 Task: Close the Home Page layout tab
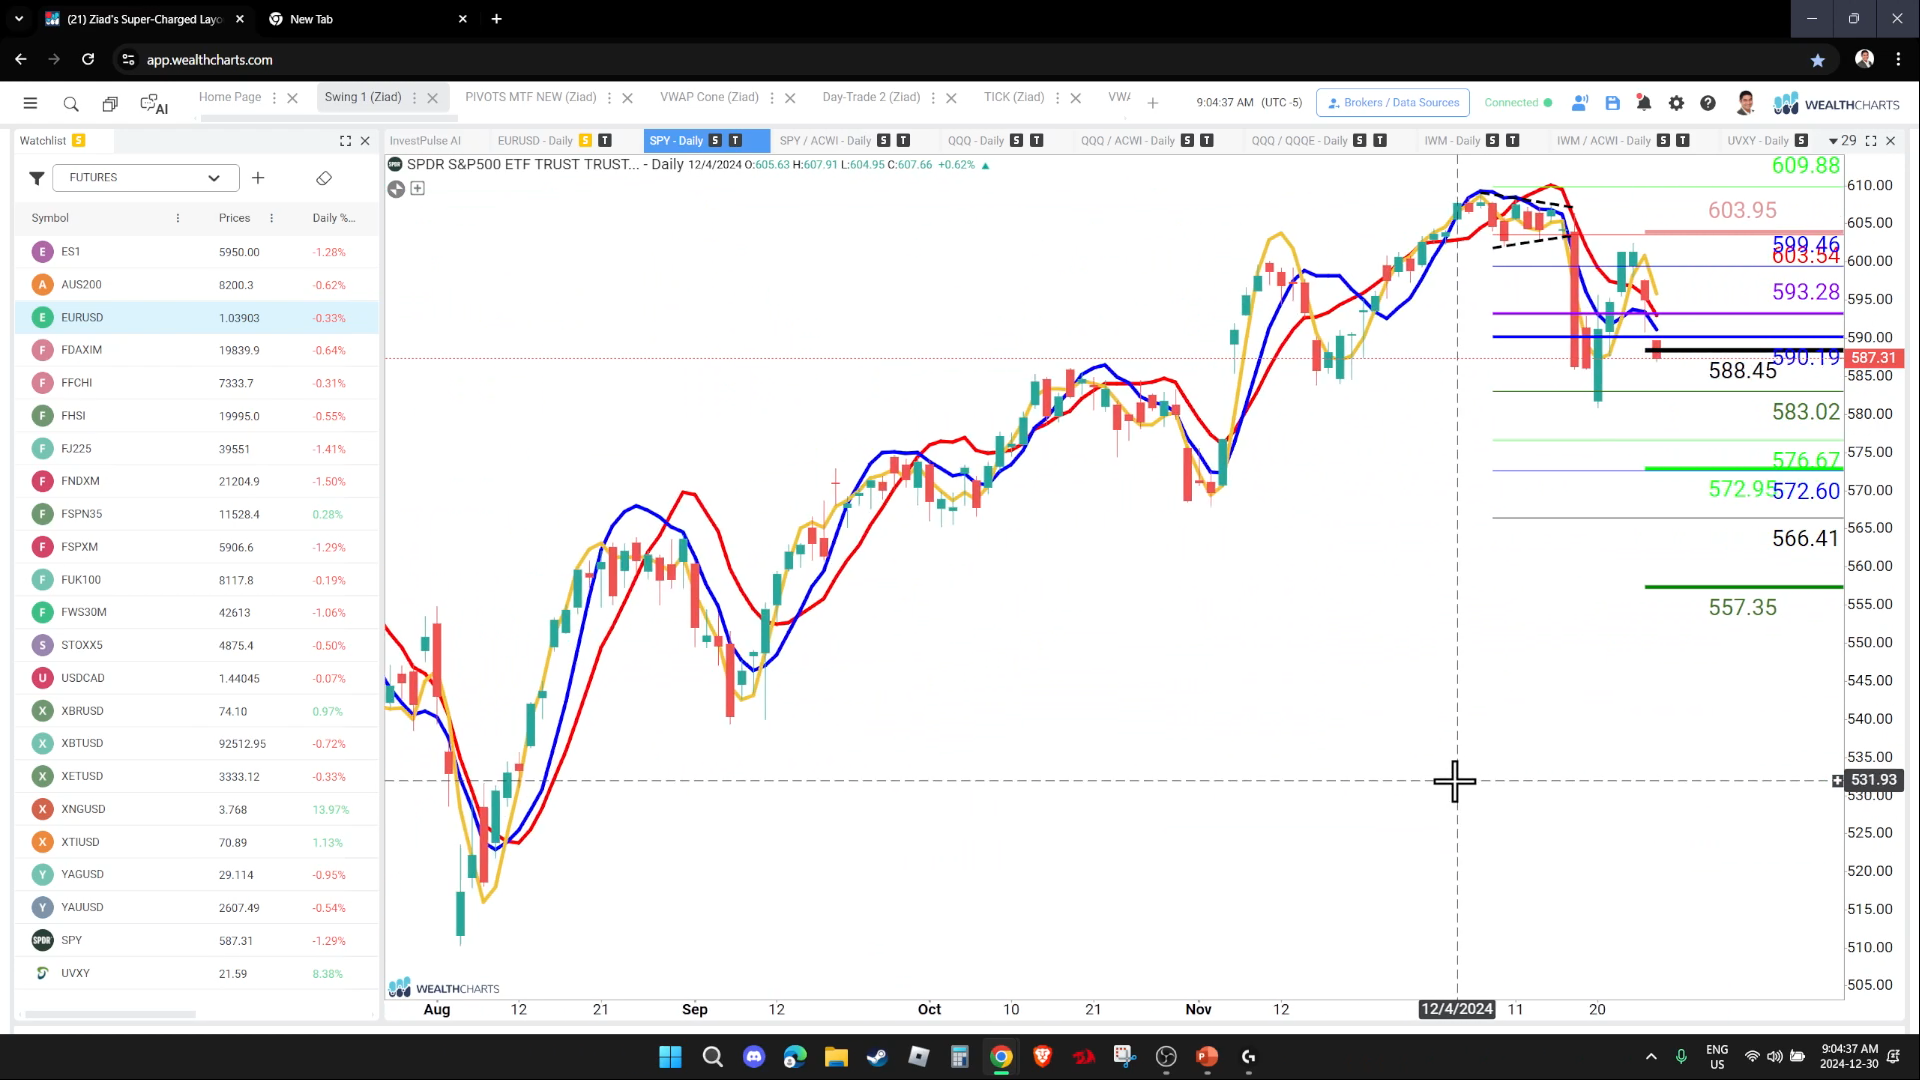coord(292,98)
